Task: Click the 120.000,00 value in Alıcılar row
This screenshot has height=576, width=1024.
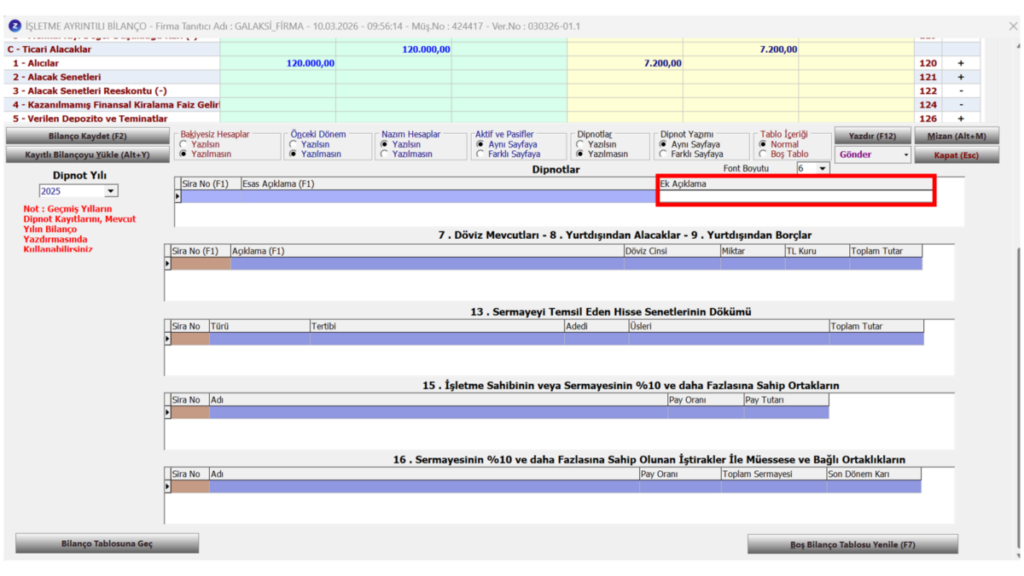Action: (310, 63)
